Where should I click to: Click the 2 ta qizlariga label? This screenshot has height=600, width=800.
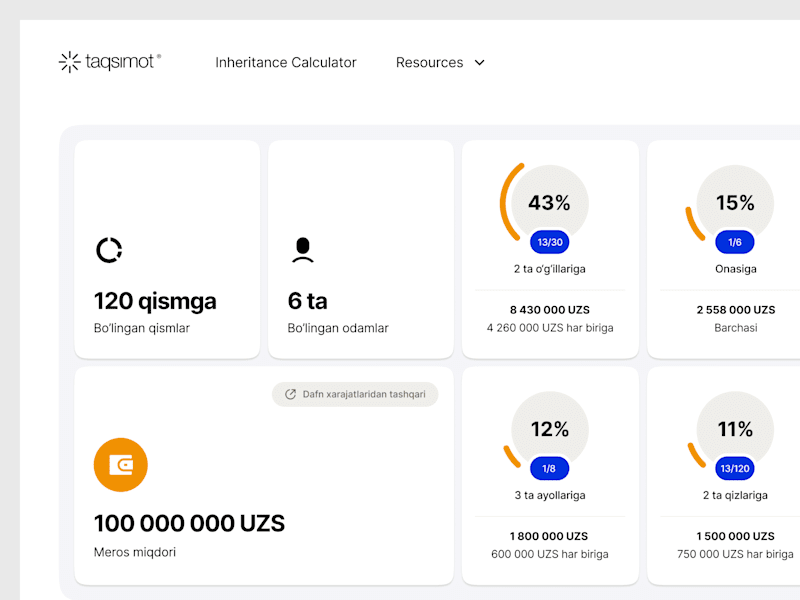(x=735, y=495)
